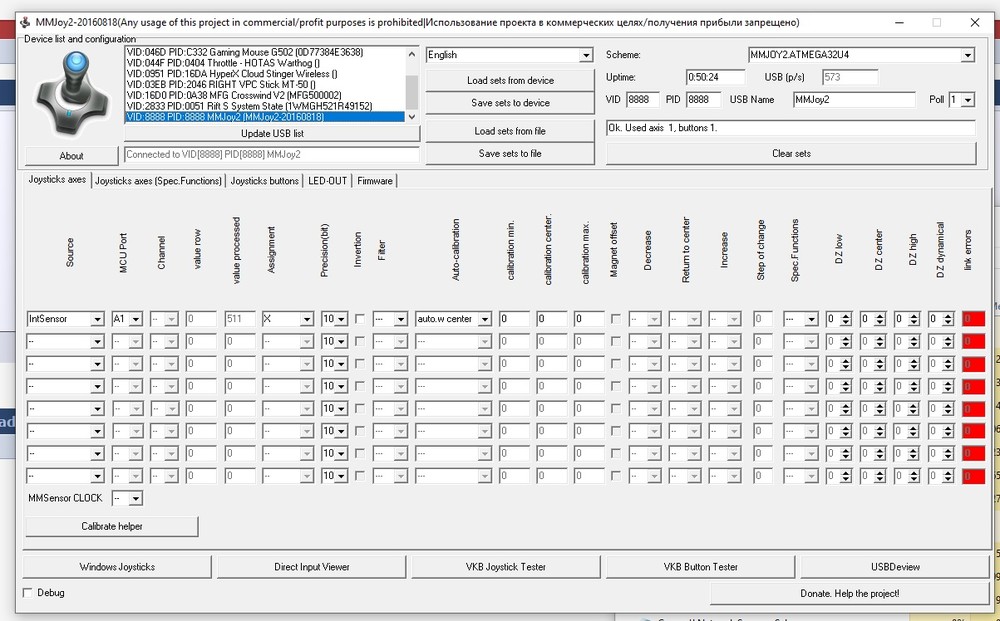
Task: Select Throttle - HOTAS Warthog device entry
Action: pyautogui.click(x=265, y=63)
